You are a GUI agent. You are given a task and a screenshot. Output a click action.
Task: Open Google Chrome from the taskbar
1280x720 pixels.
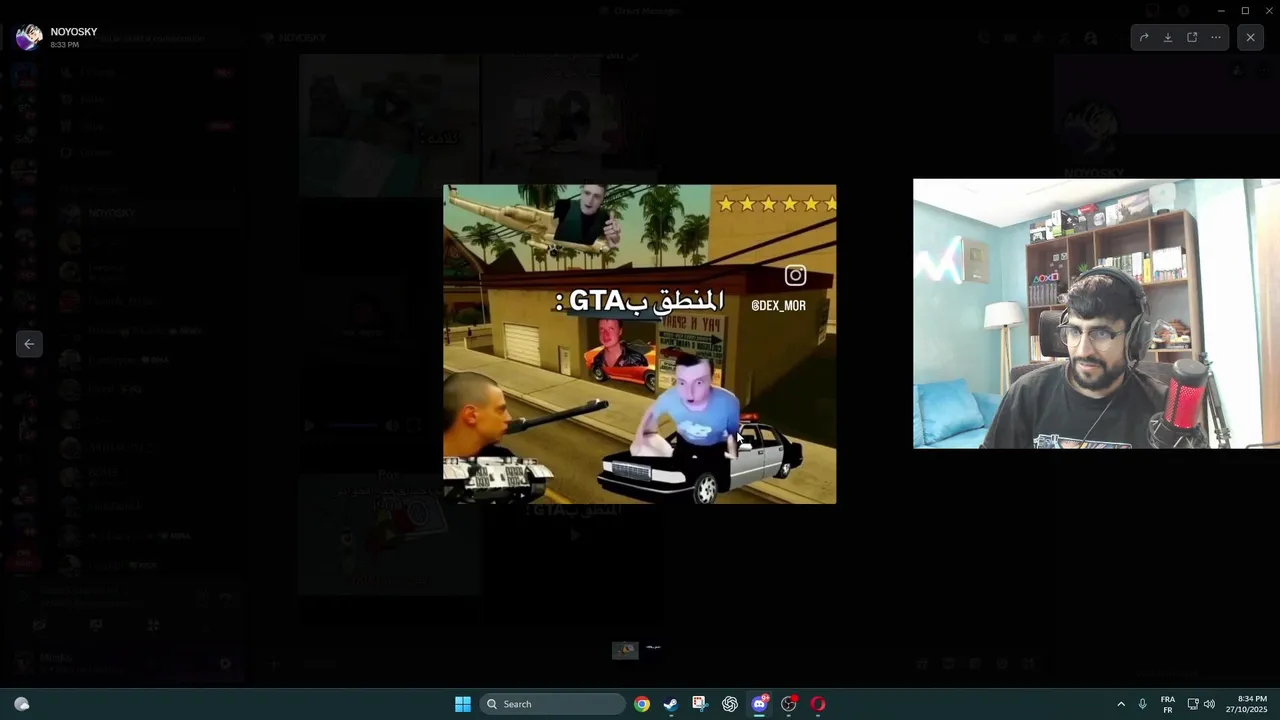642,704
